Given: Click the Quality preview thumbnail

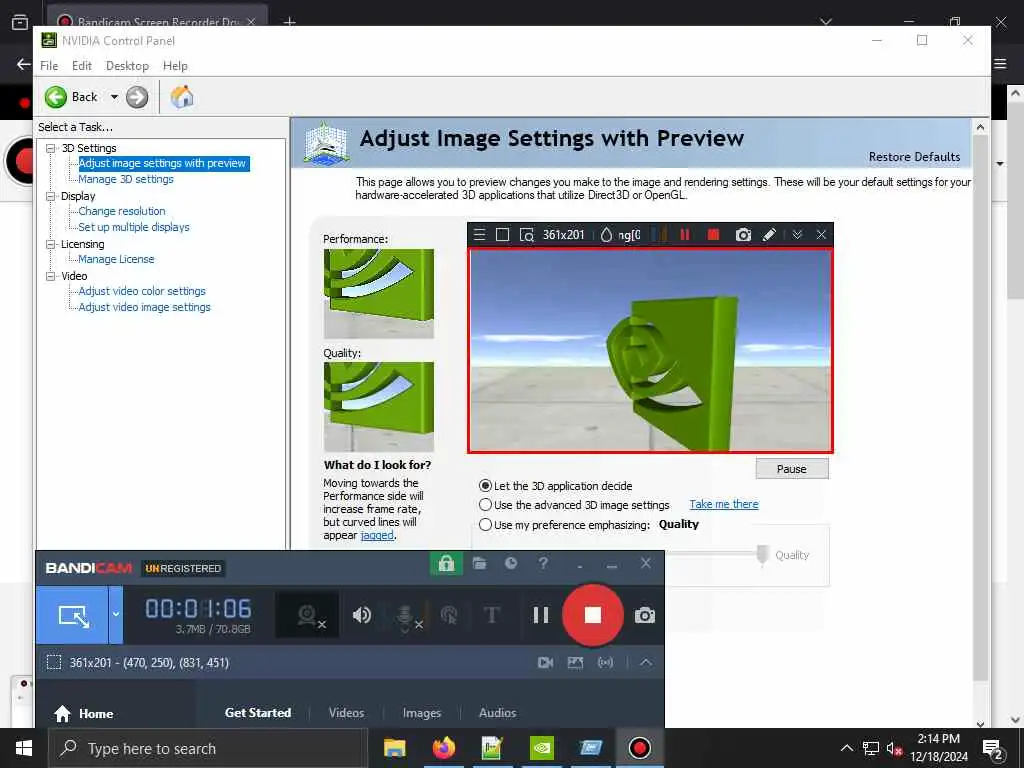Looking at the screenshot, I should point(379,407).
